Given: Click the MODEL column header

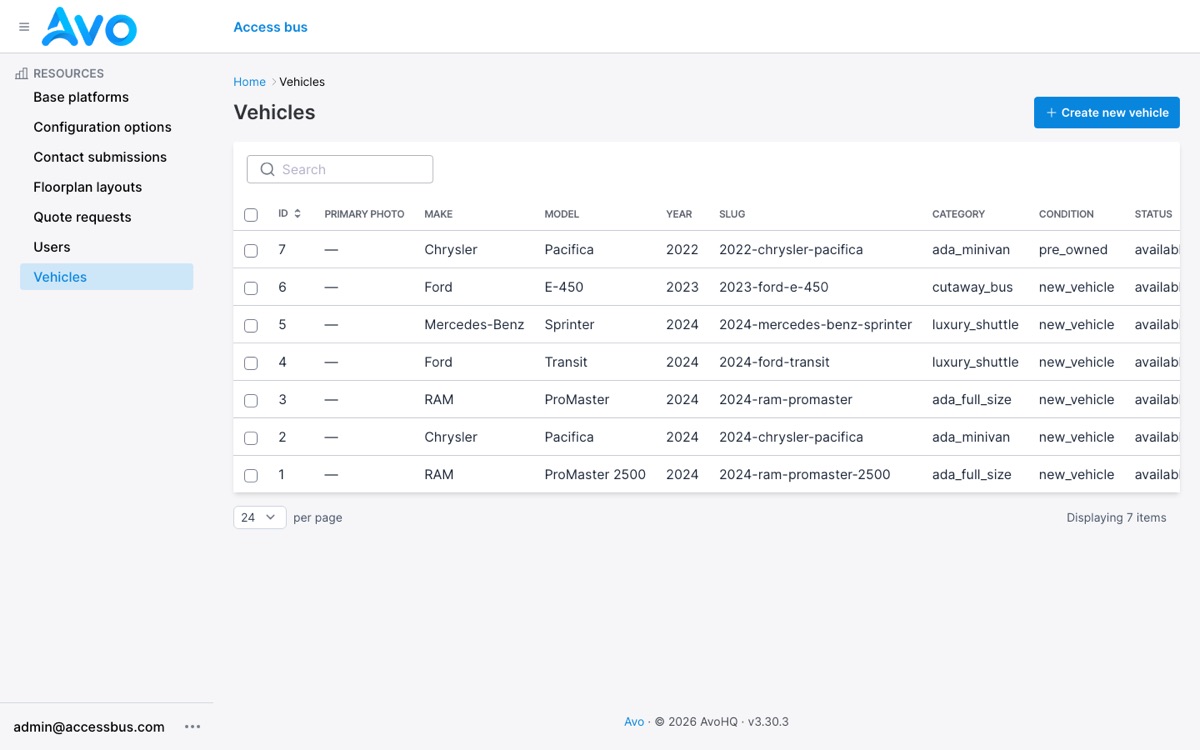Looking at the screenshot, I should [x=562, y=214].
